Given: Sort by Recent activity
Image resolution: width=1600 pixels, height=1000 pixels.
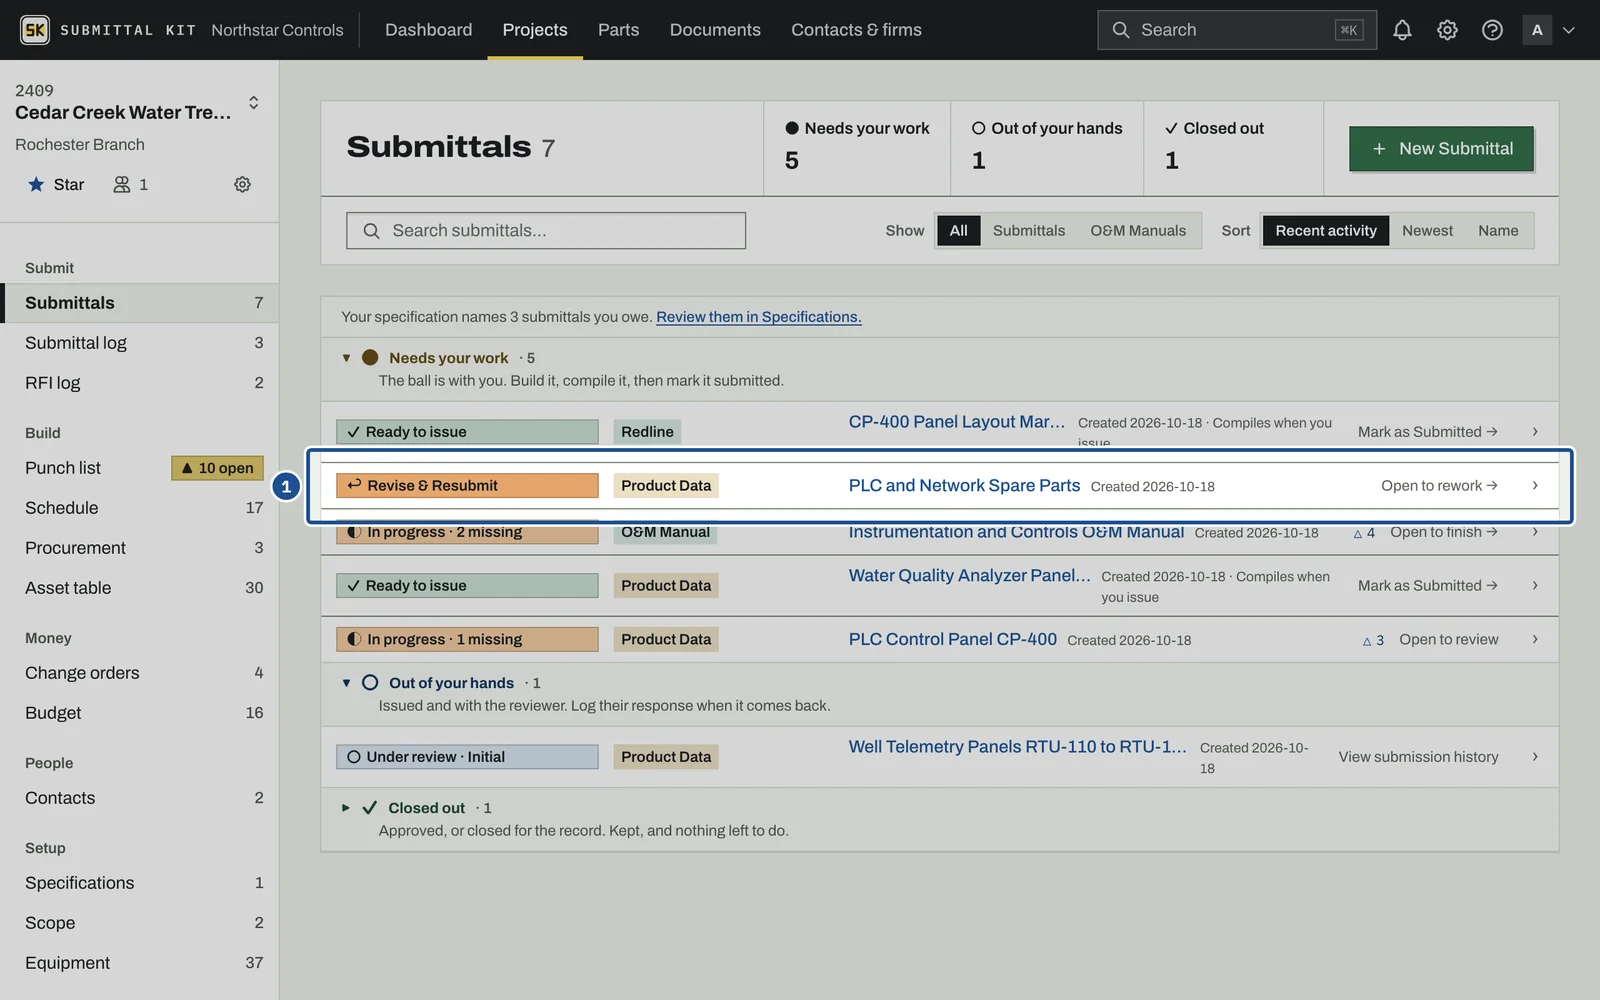Looking at the screenshot, I should pos(1326,231).
